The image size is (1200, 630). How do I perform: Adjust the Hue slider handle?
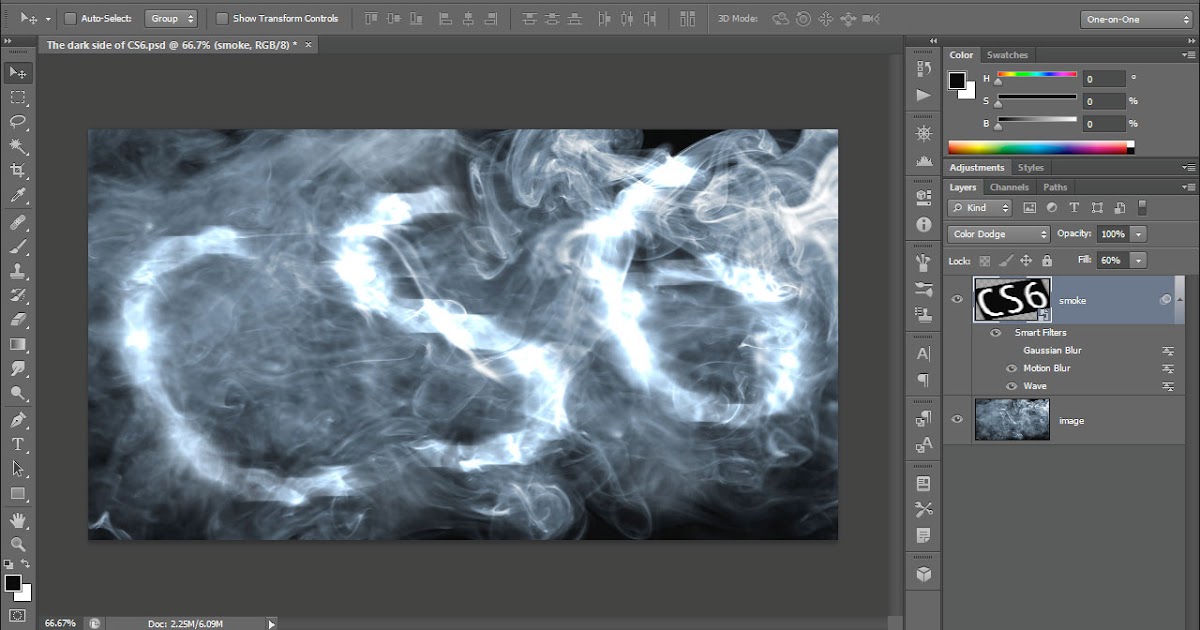click(998, 83)
